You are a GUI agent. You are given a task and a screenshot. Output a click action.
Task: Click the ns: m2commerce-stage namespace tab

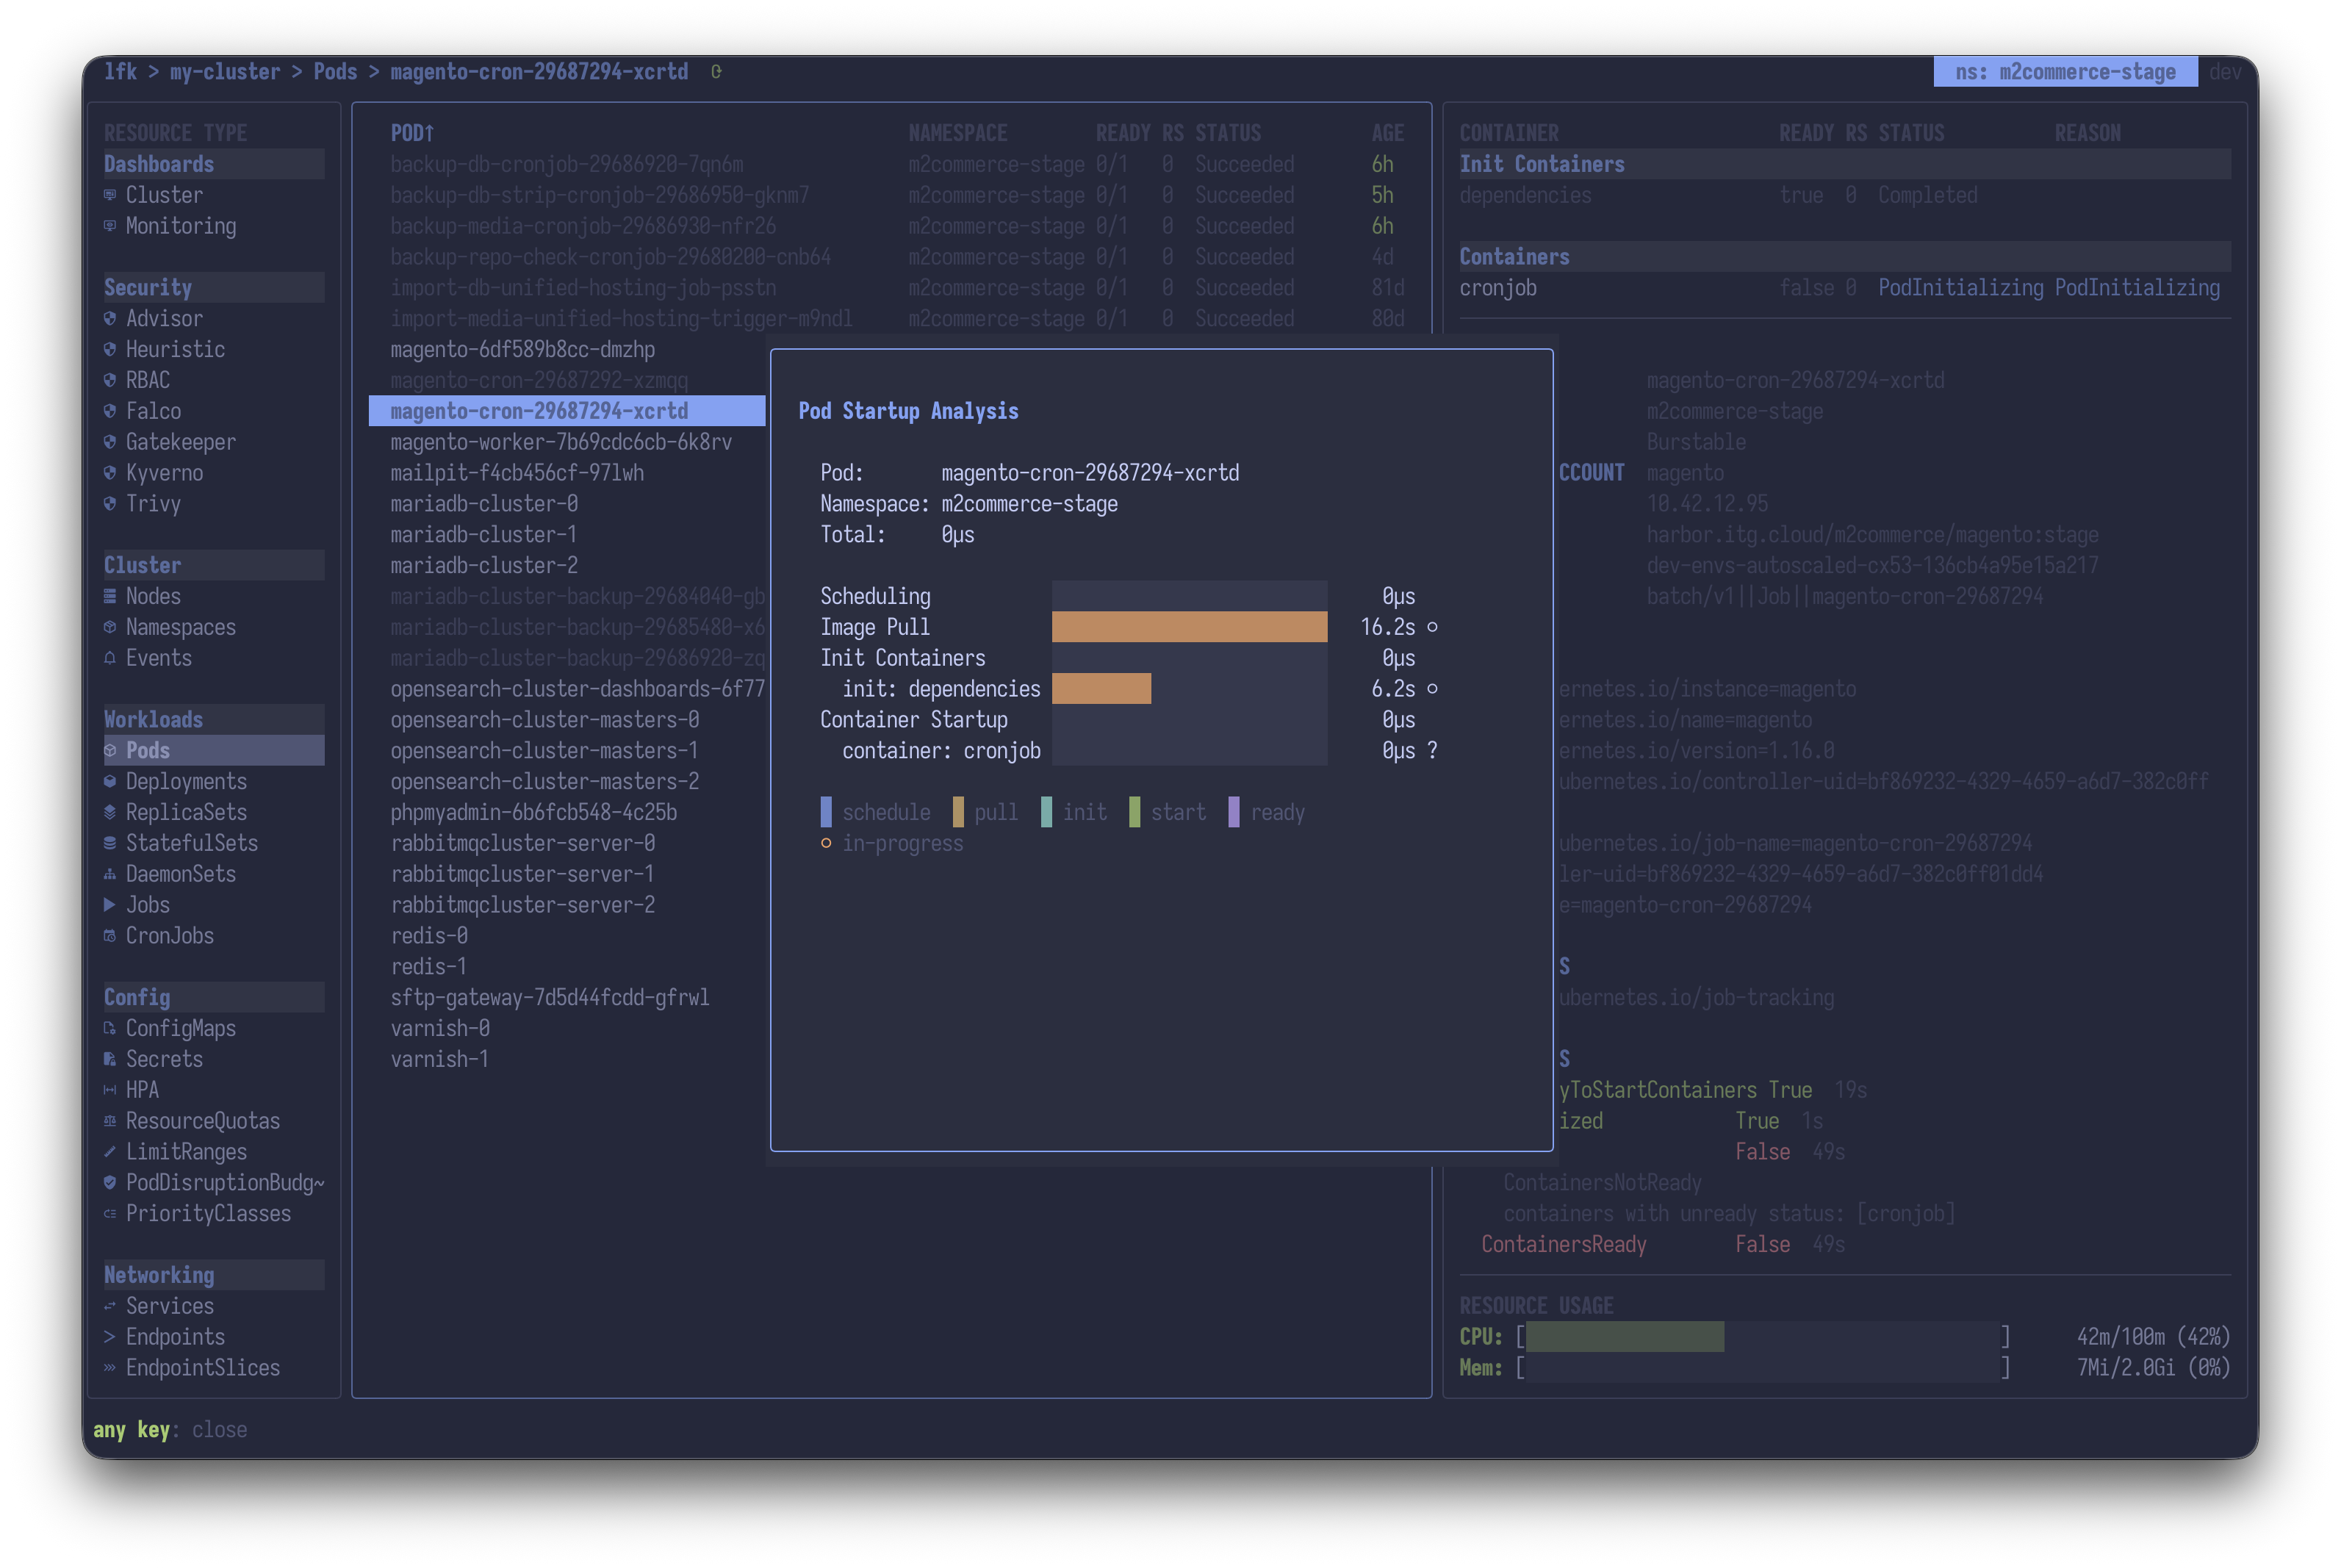[x=2065, y=72]
